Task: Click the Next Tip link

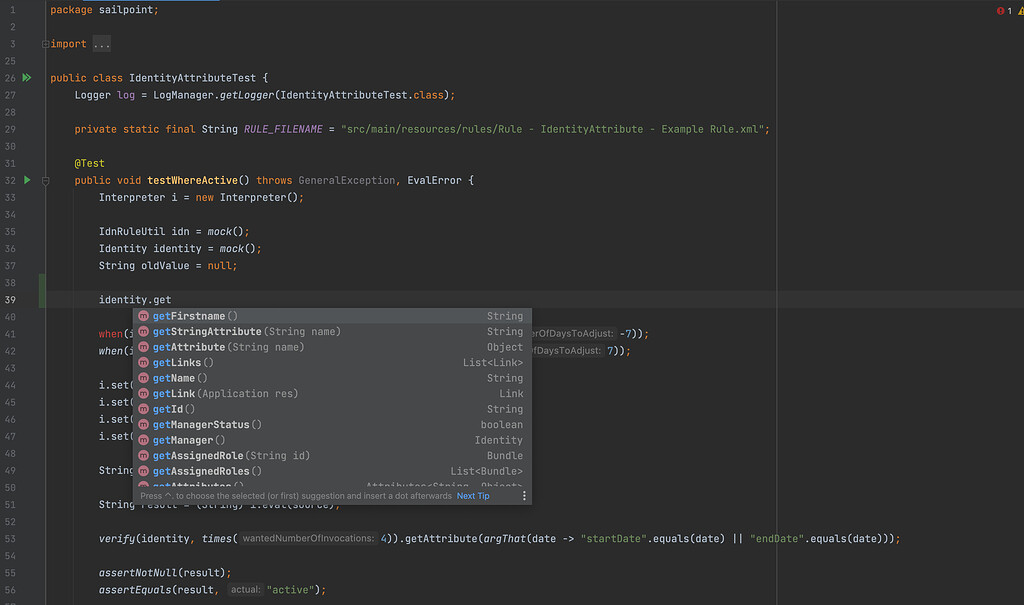Action: pyautogui.click(x=471, y=495)
